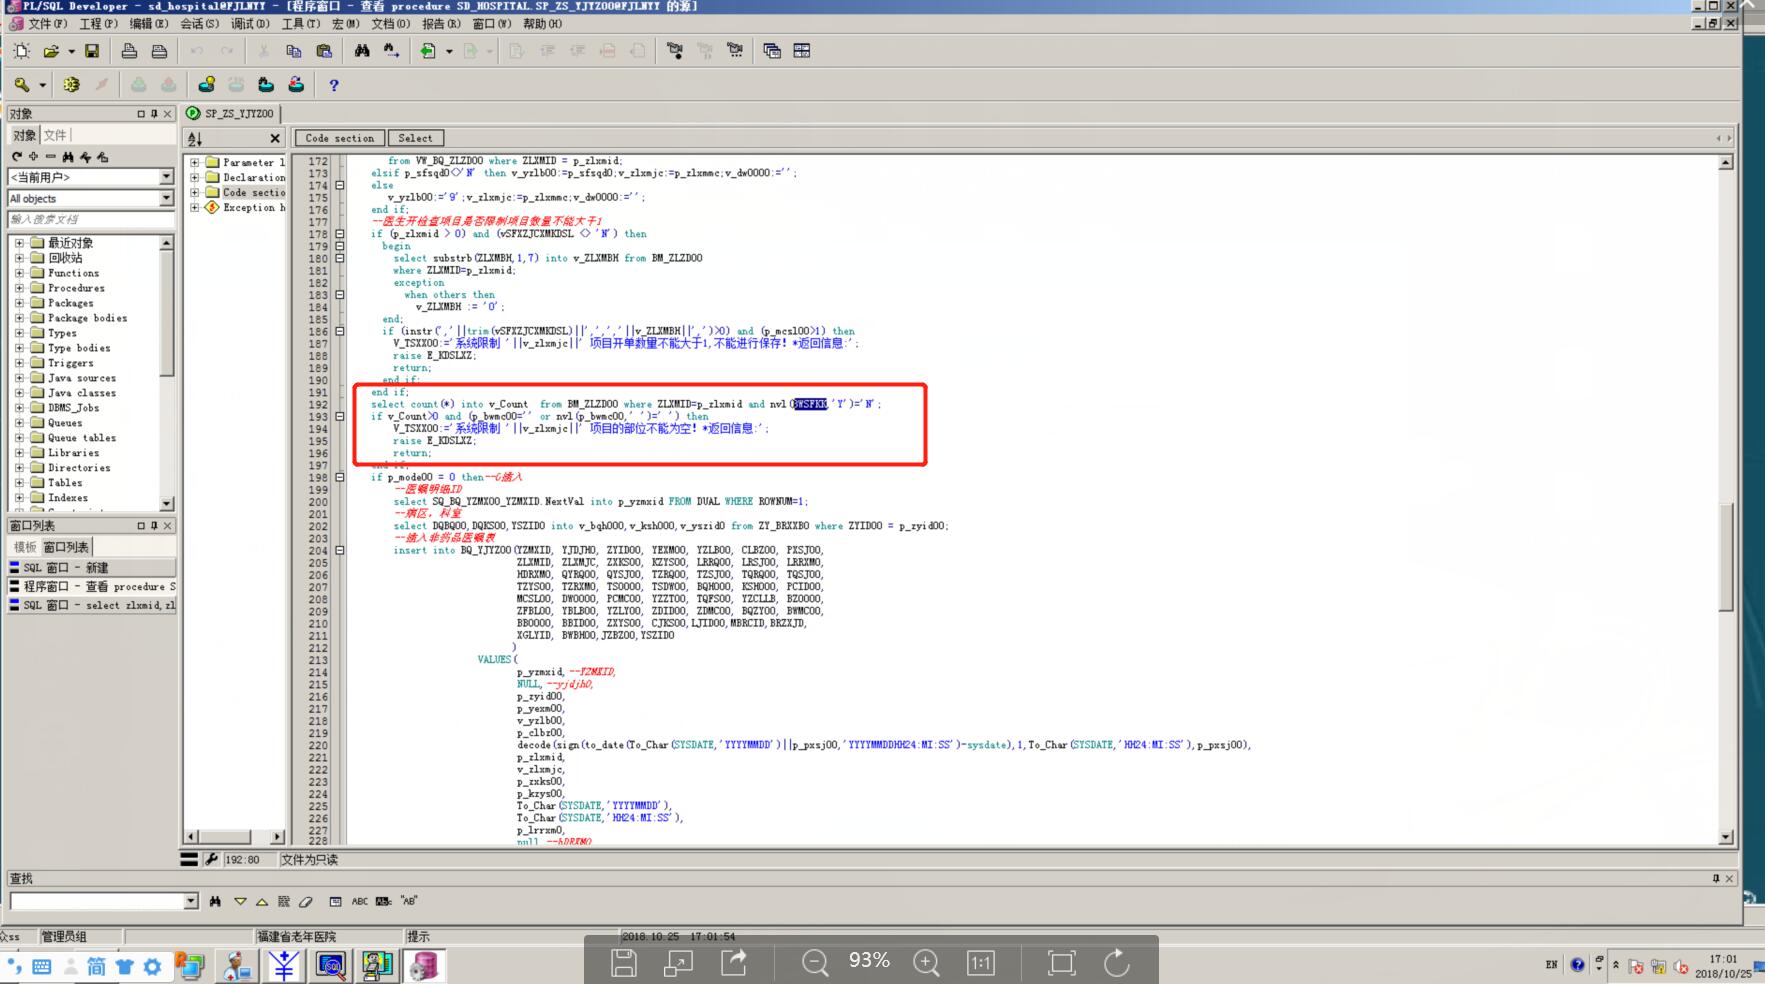The image size is (1765, 984).
Task: Click sort alphabetically icon in code contents
Action: pos(195,139)
